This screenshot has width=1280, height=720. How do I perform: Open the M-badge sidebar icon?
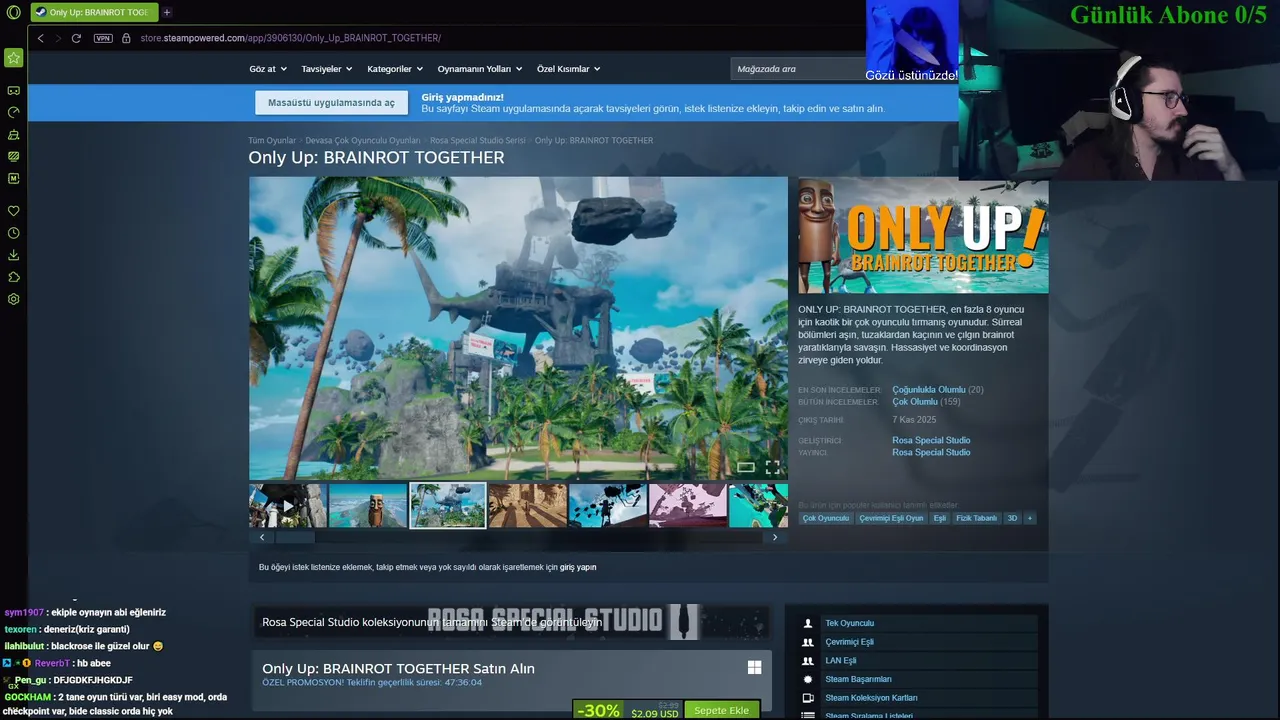pyautogui.click(x=14, y=178)
